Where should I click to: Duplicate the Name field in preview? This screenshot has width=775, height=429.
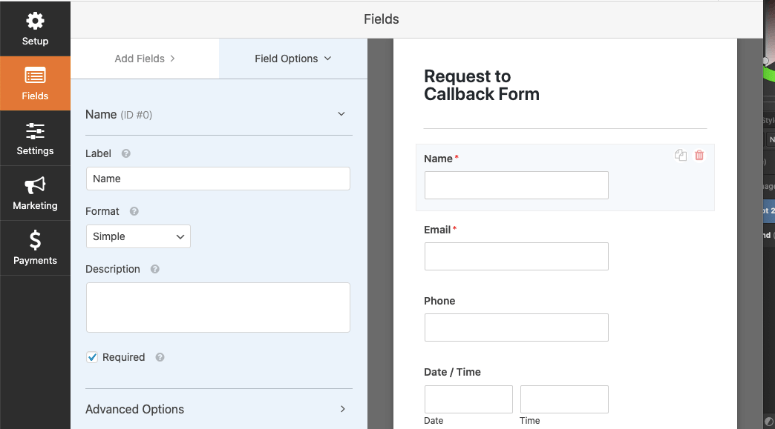click(681, 155)
